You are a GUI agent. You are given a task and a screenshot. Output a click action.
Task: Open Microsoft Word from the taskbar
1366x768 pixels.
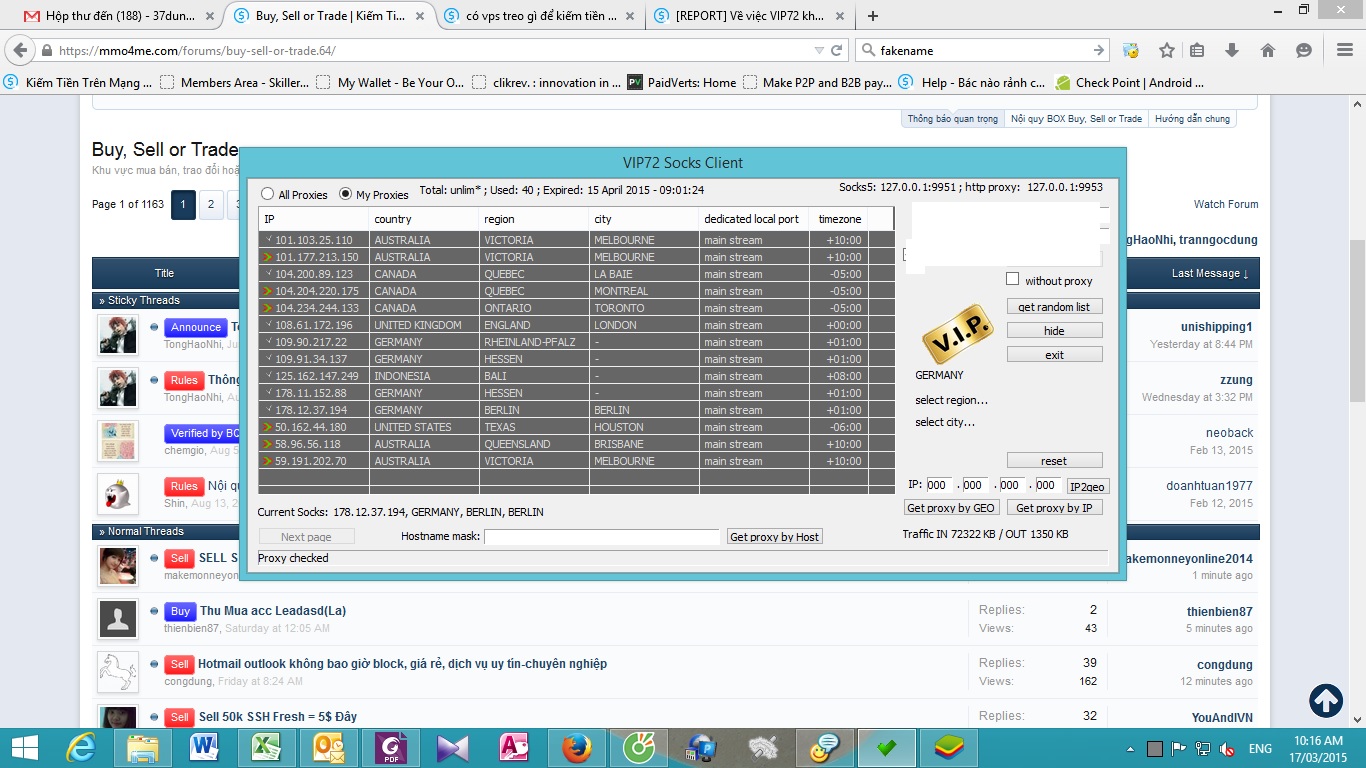[x=203, y=748]
